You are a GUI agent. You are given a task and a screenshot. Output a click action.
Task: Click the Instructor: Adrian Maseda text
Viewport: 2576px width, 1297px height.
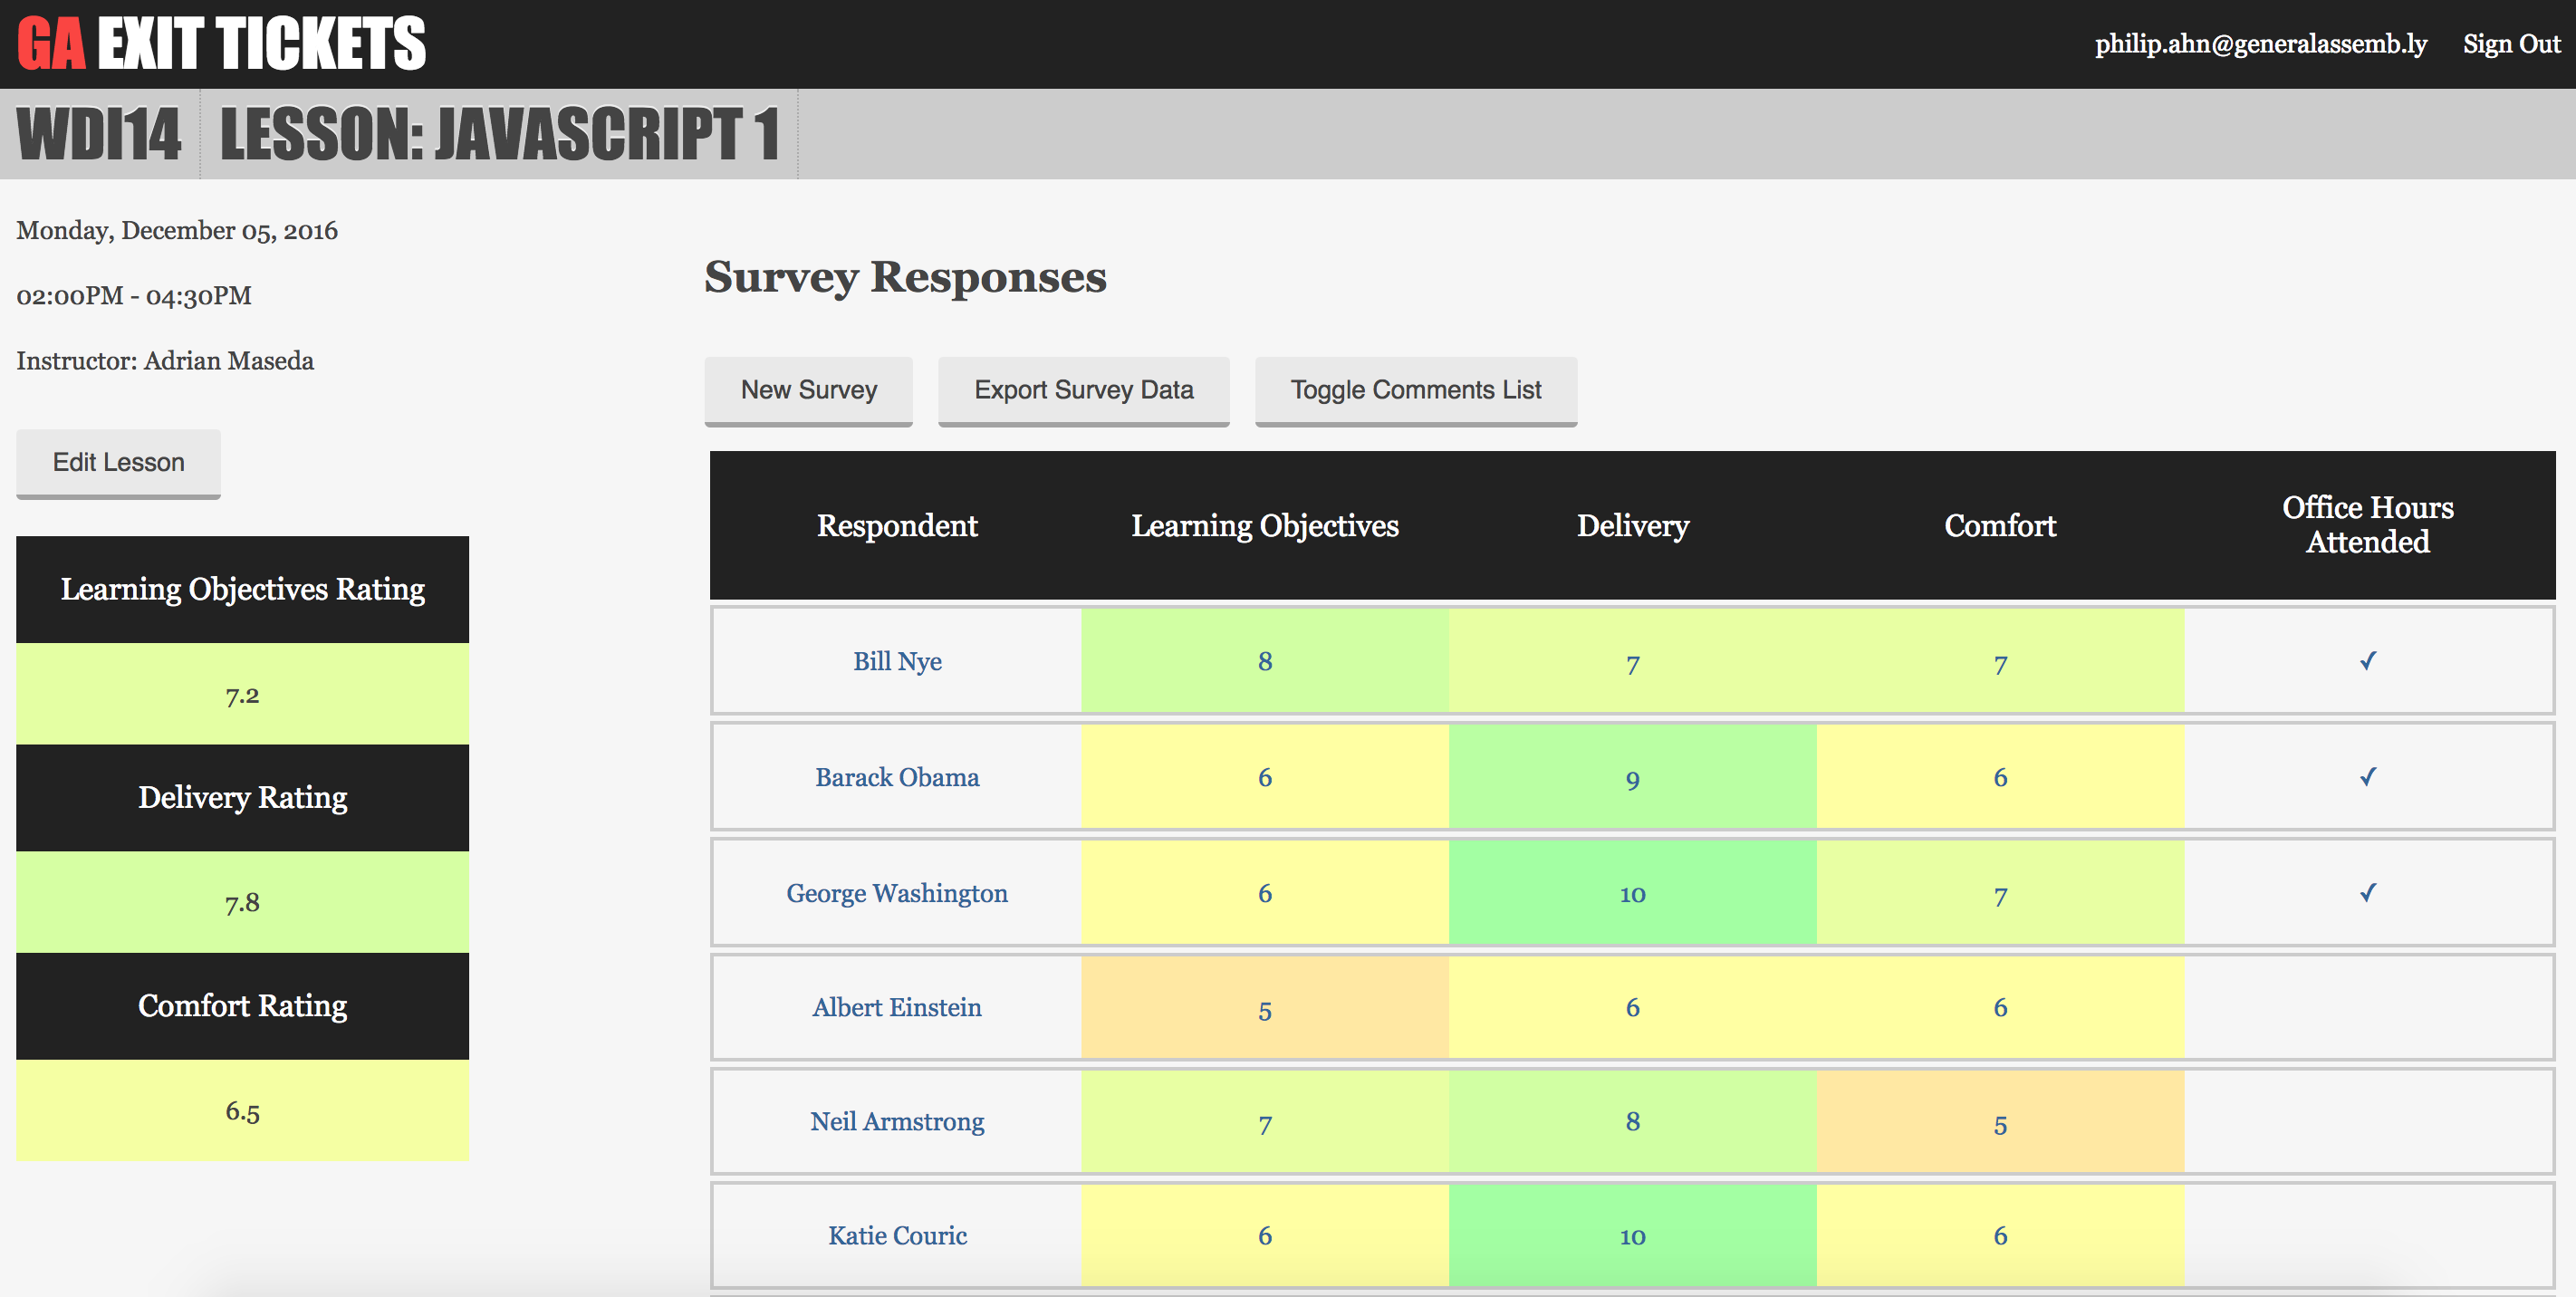click(x=165, y=361)
